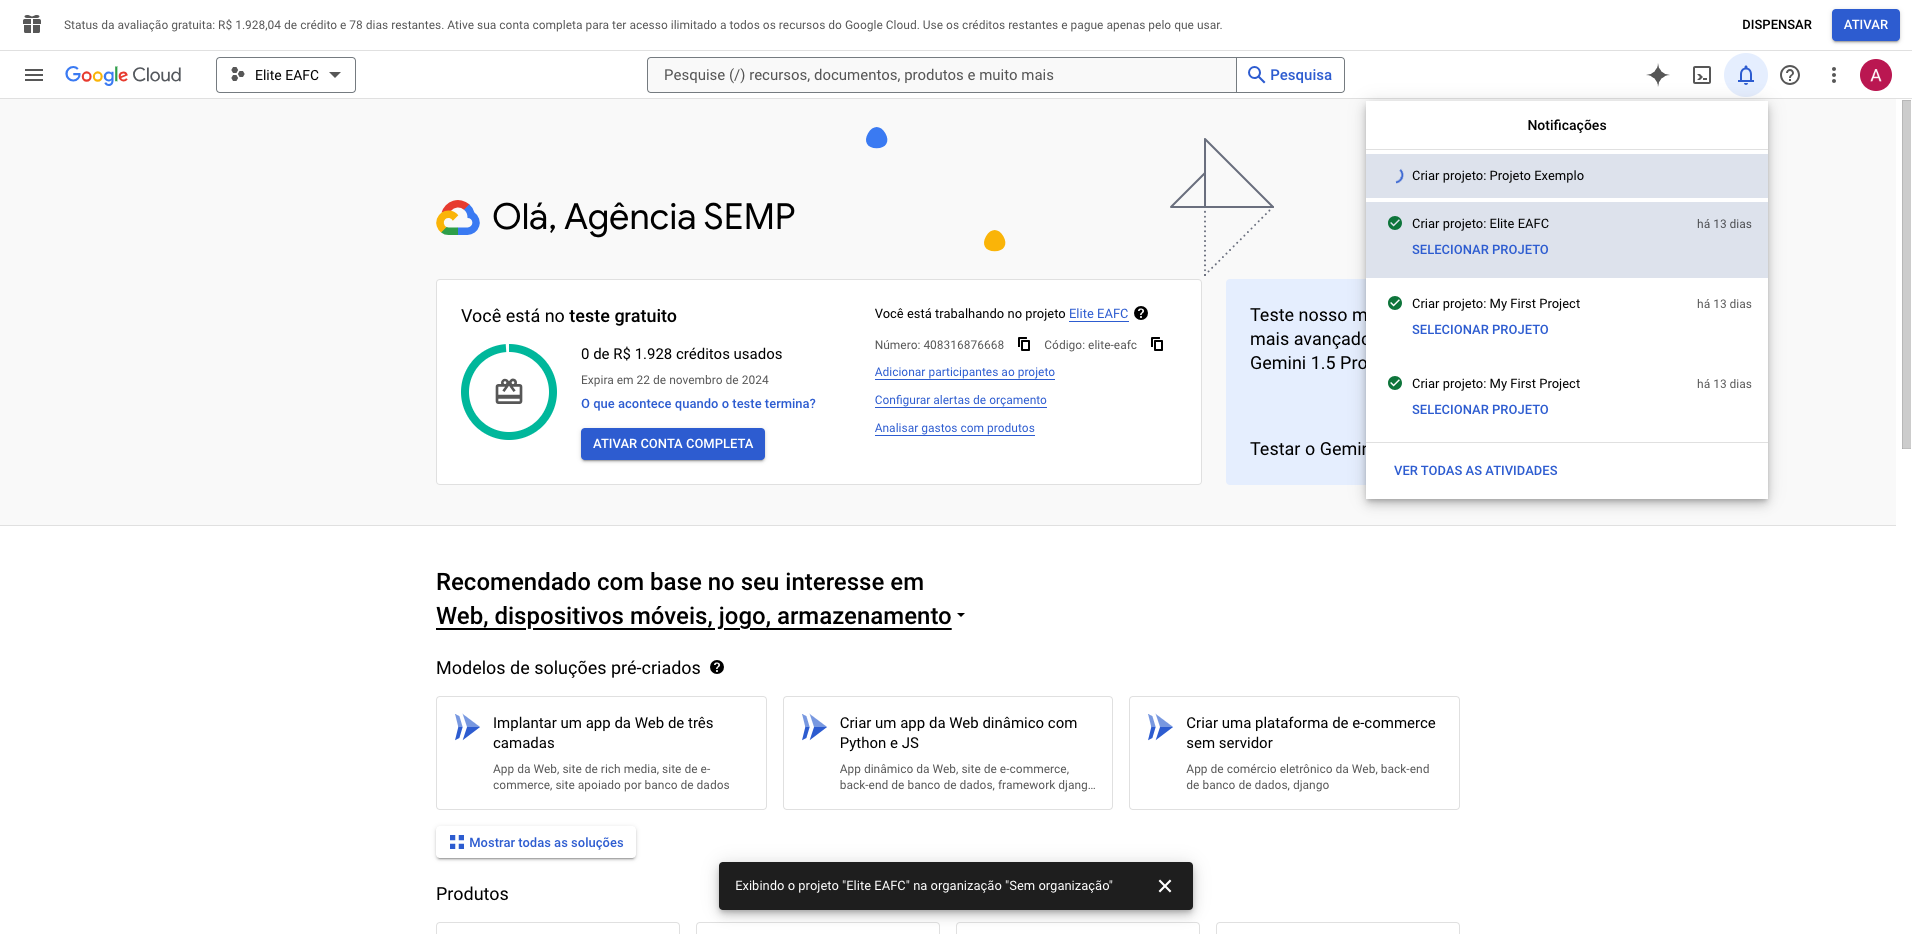Click 'Configurar alertas de orçamento' link
1912x934 pixels.
click(961, 400)
